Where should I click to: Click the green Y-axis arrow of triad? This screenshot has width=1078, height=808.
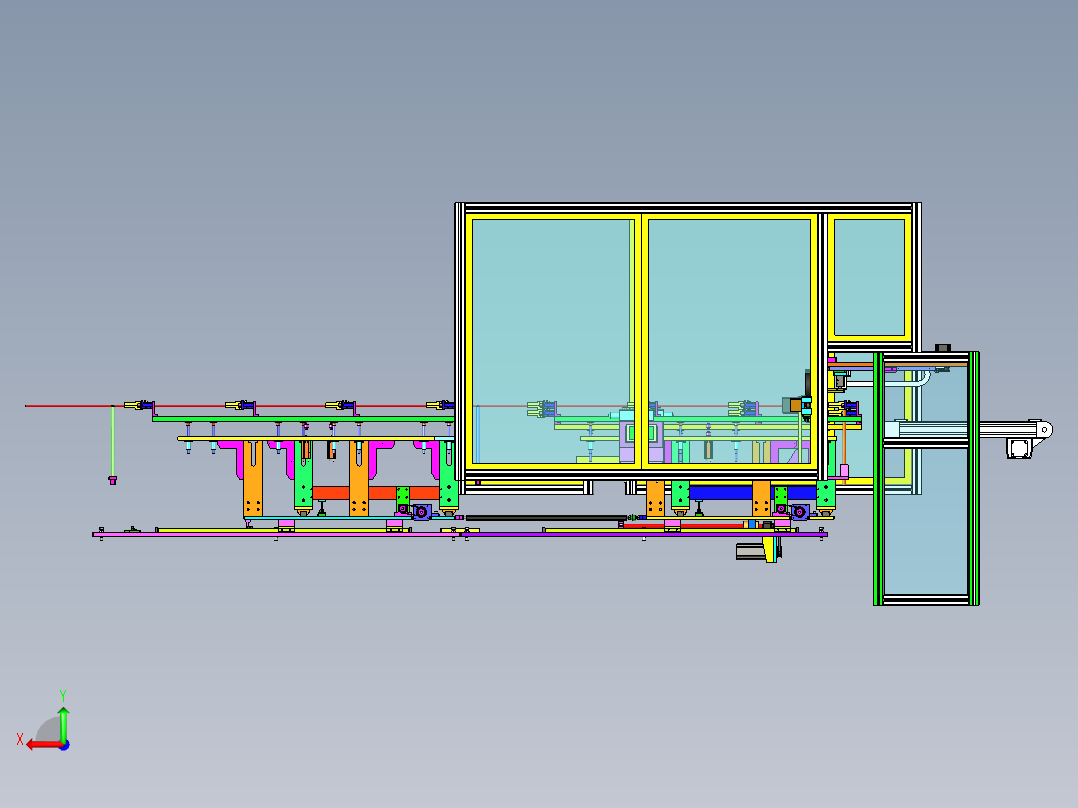(63, 723)
